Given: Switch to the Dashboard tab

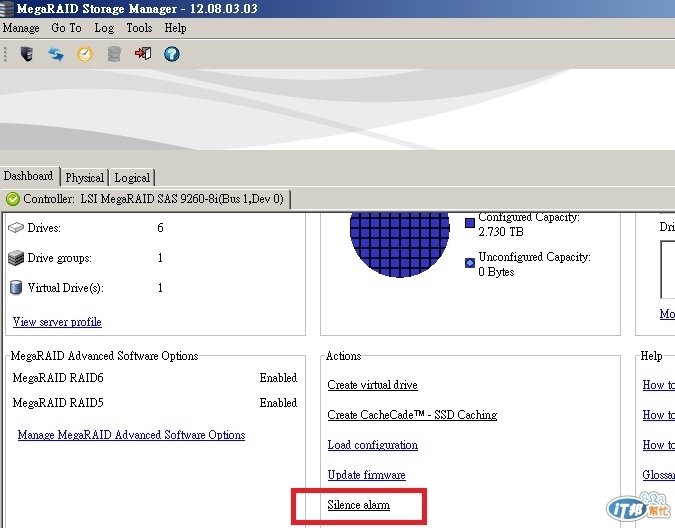Looking at the screenshot, I should coord(28,176).
